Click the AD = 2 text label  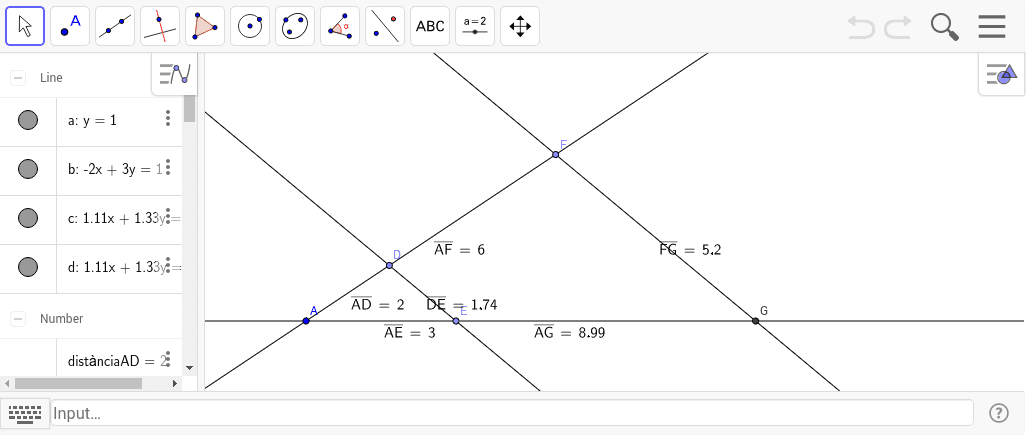coord(378,304)
